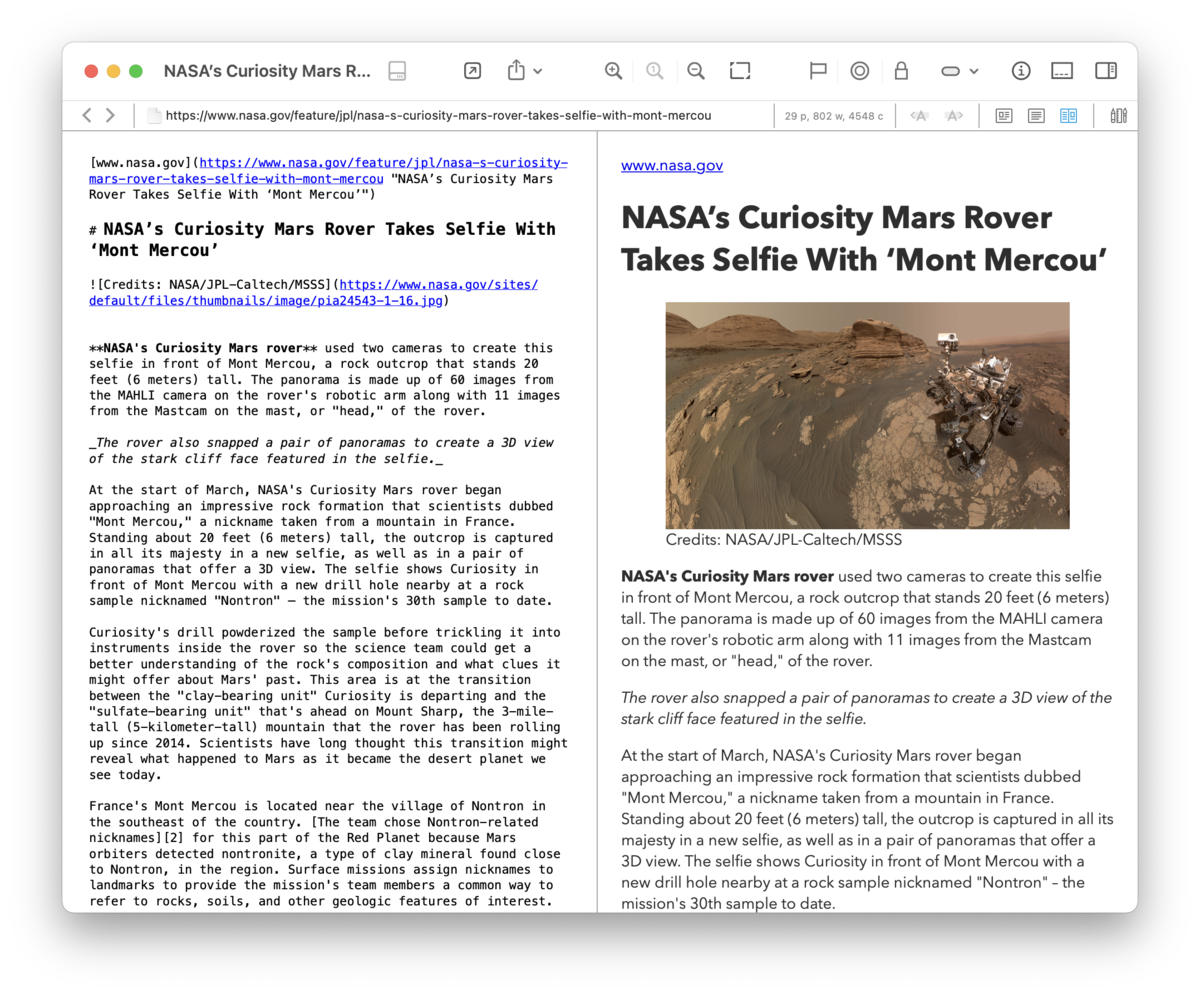Toggle the right sidebar panel
This screenshot has height=995, width=1200.
click(x=1106, y=71)
